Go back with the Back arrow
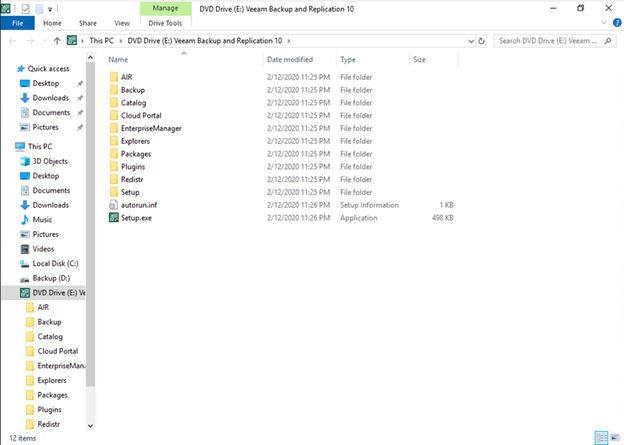The height and width of the screenshot is (445, 624). (13, 41)
